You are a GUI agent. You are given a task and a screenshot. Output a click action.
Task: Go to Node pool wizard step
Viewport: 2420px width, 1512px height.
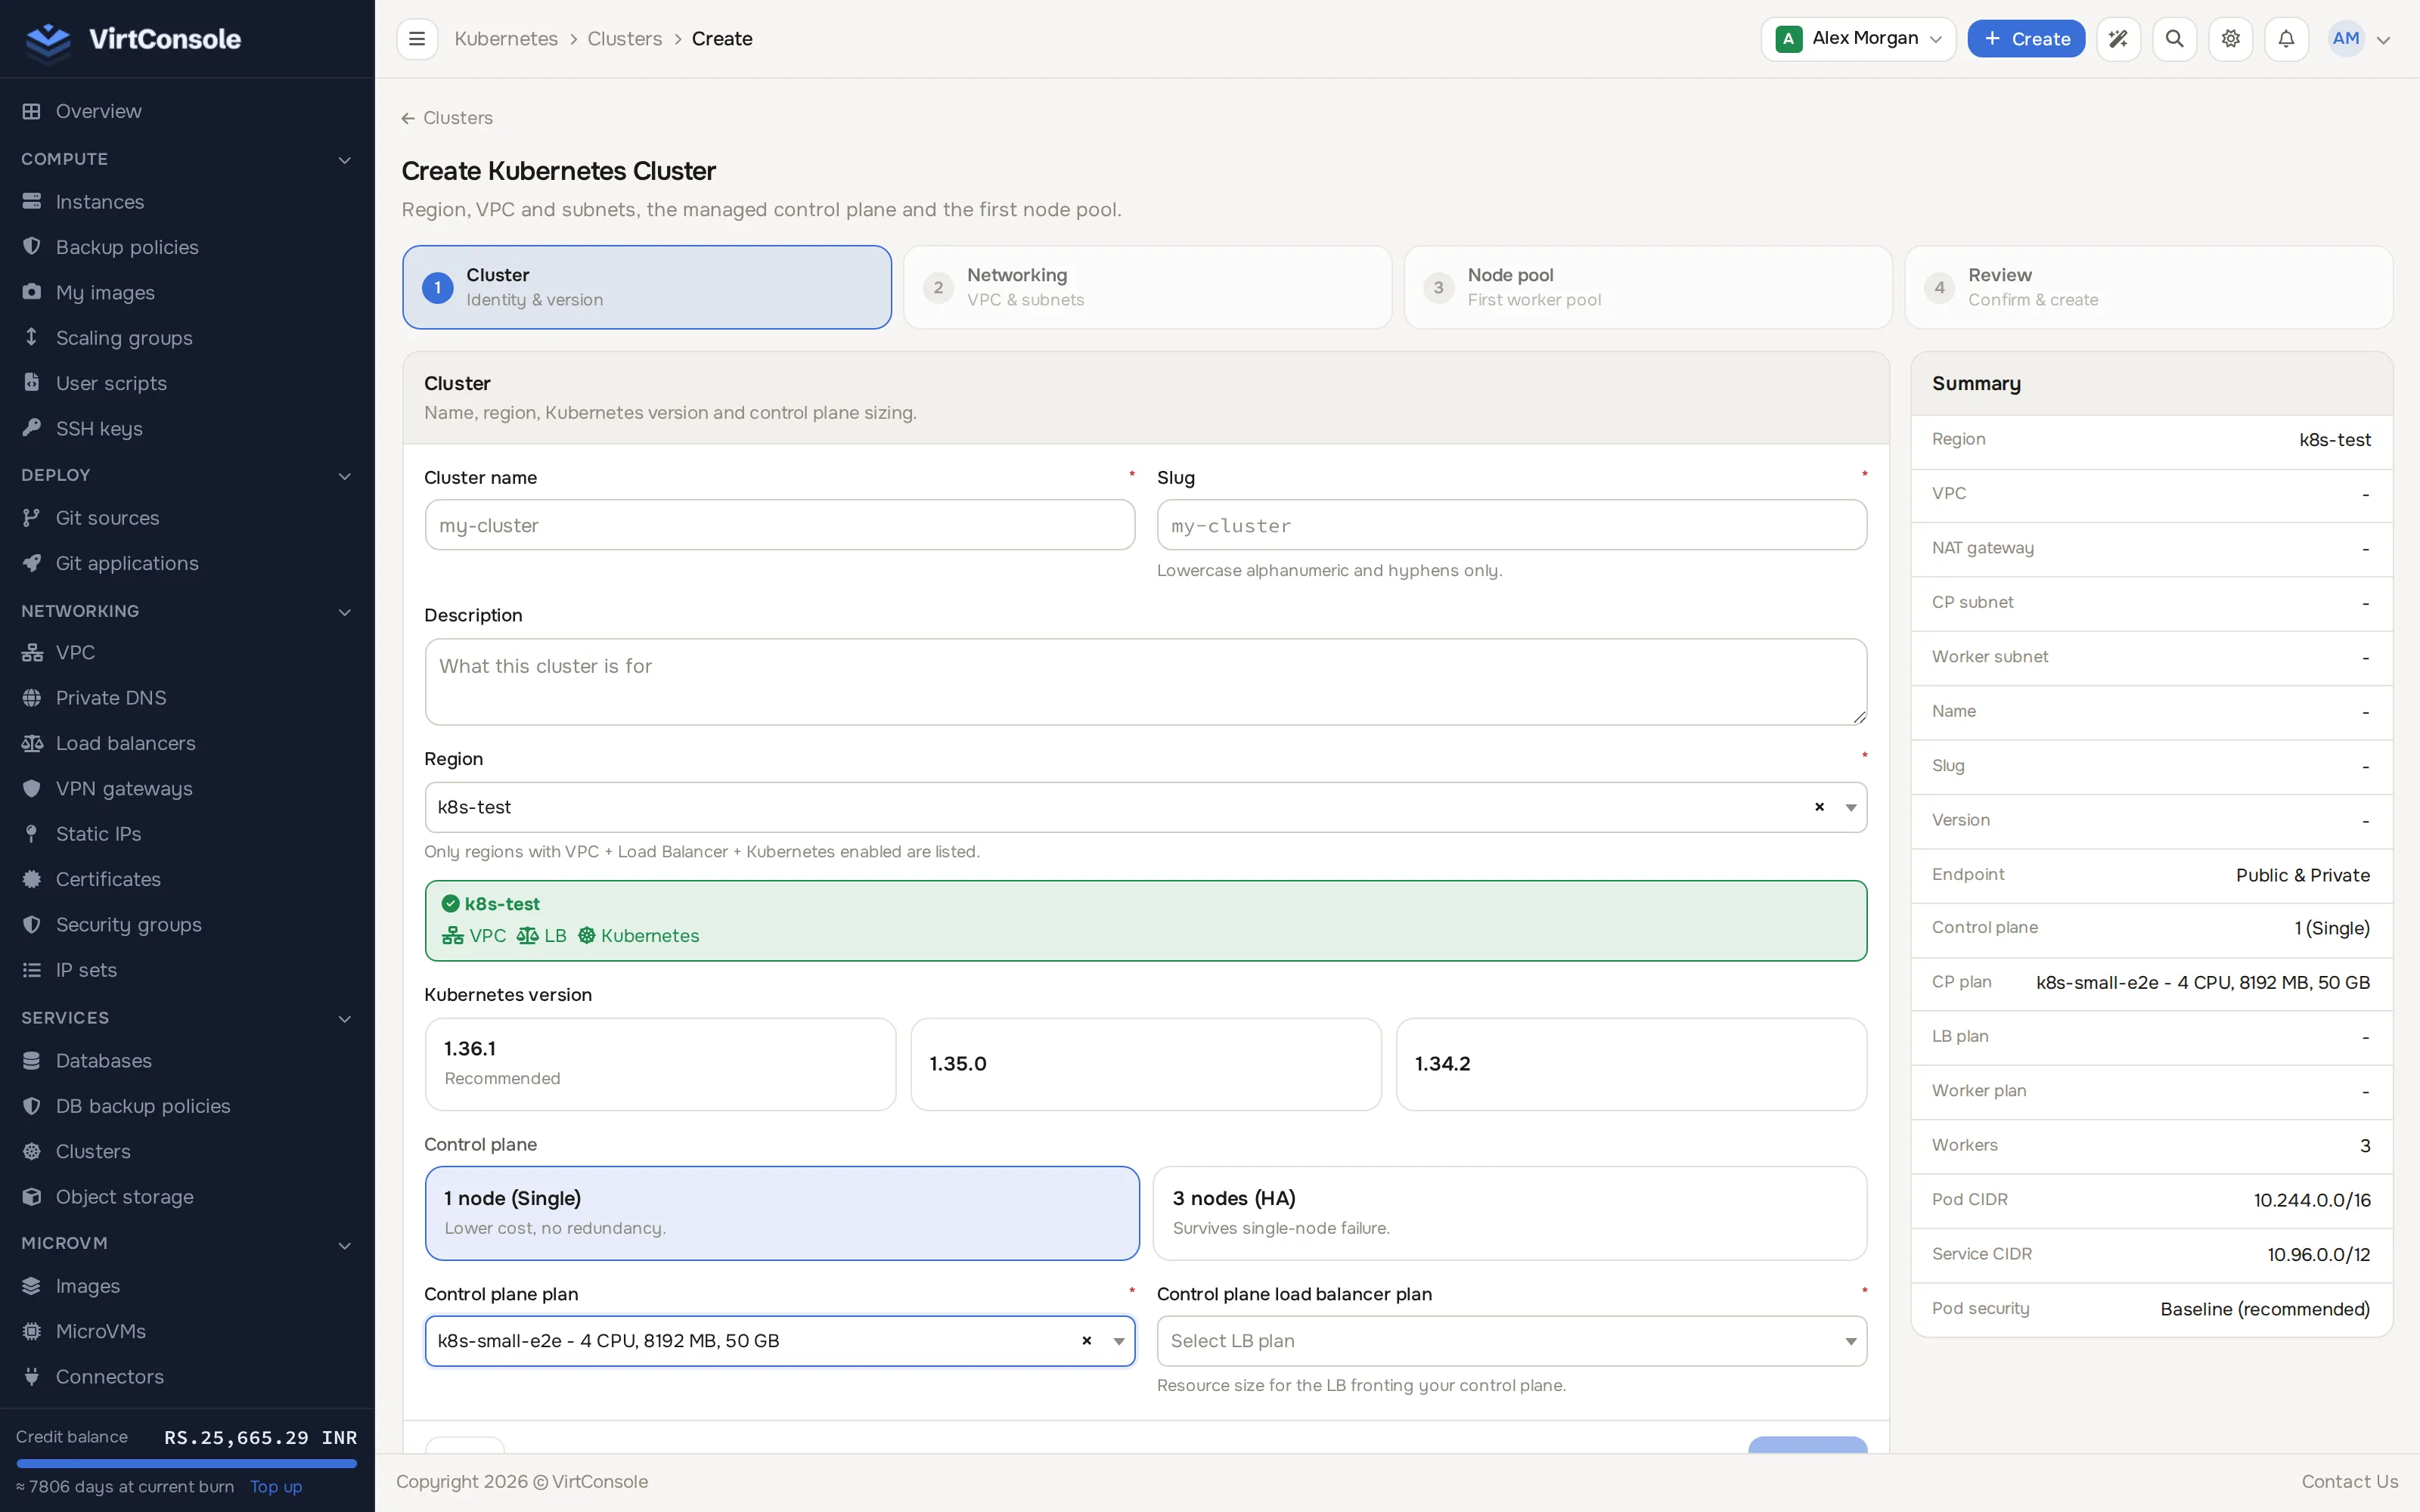pos(1648,287)
